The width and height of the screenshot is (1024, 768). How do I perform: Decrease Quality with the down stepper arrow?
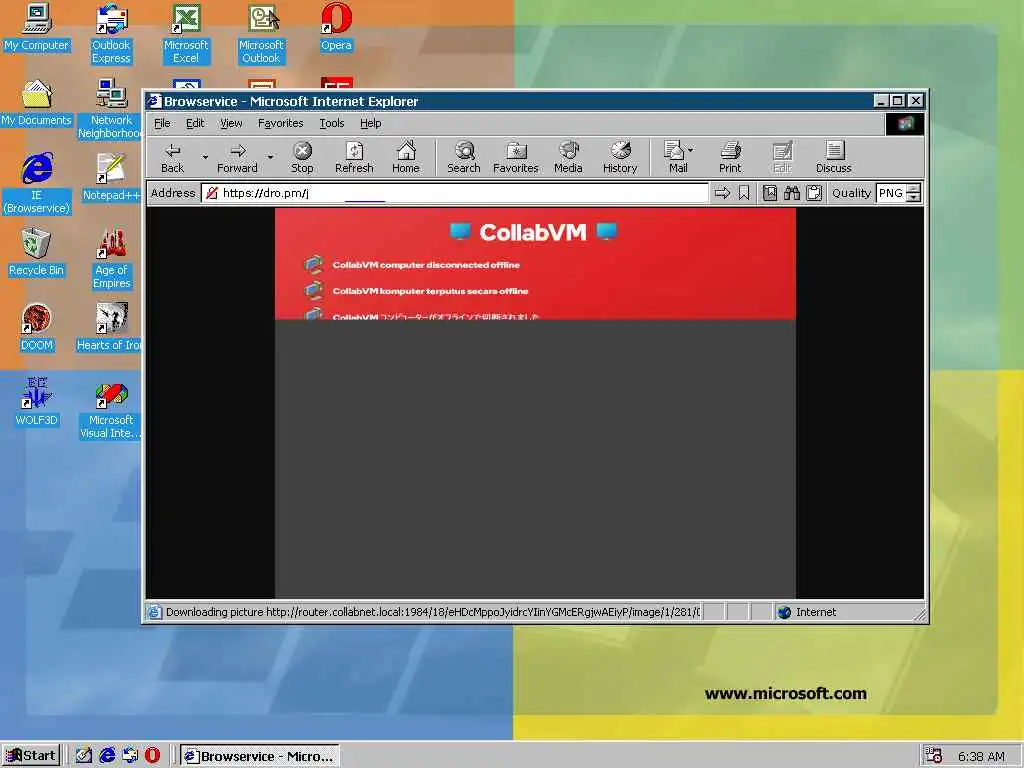(x=914, y=197)
